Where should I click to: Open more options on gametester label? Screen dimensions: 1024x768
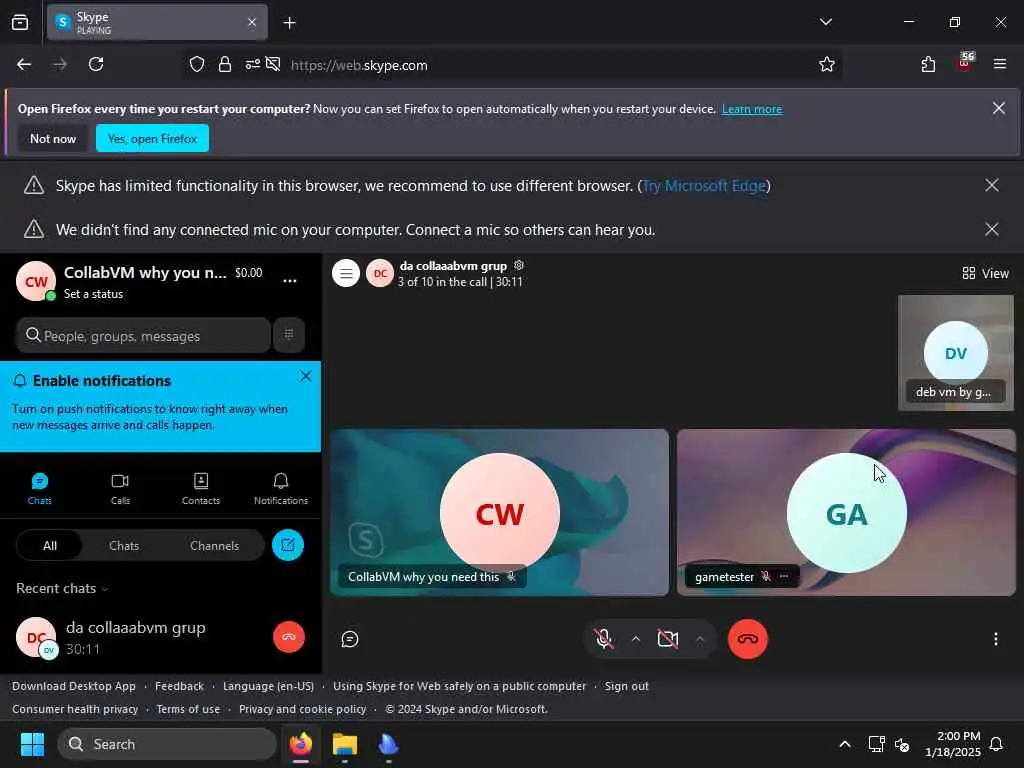coord(784,576)
